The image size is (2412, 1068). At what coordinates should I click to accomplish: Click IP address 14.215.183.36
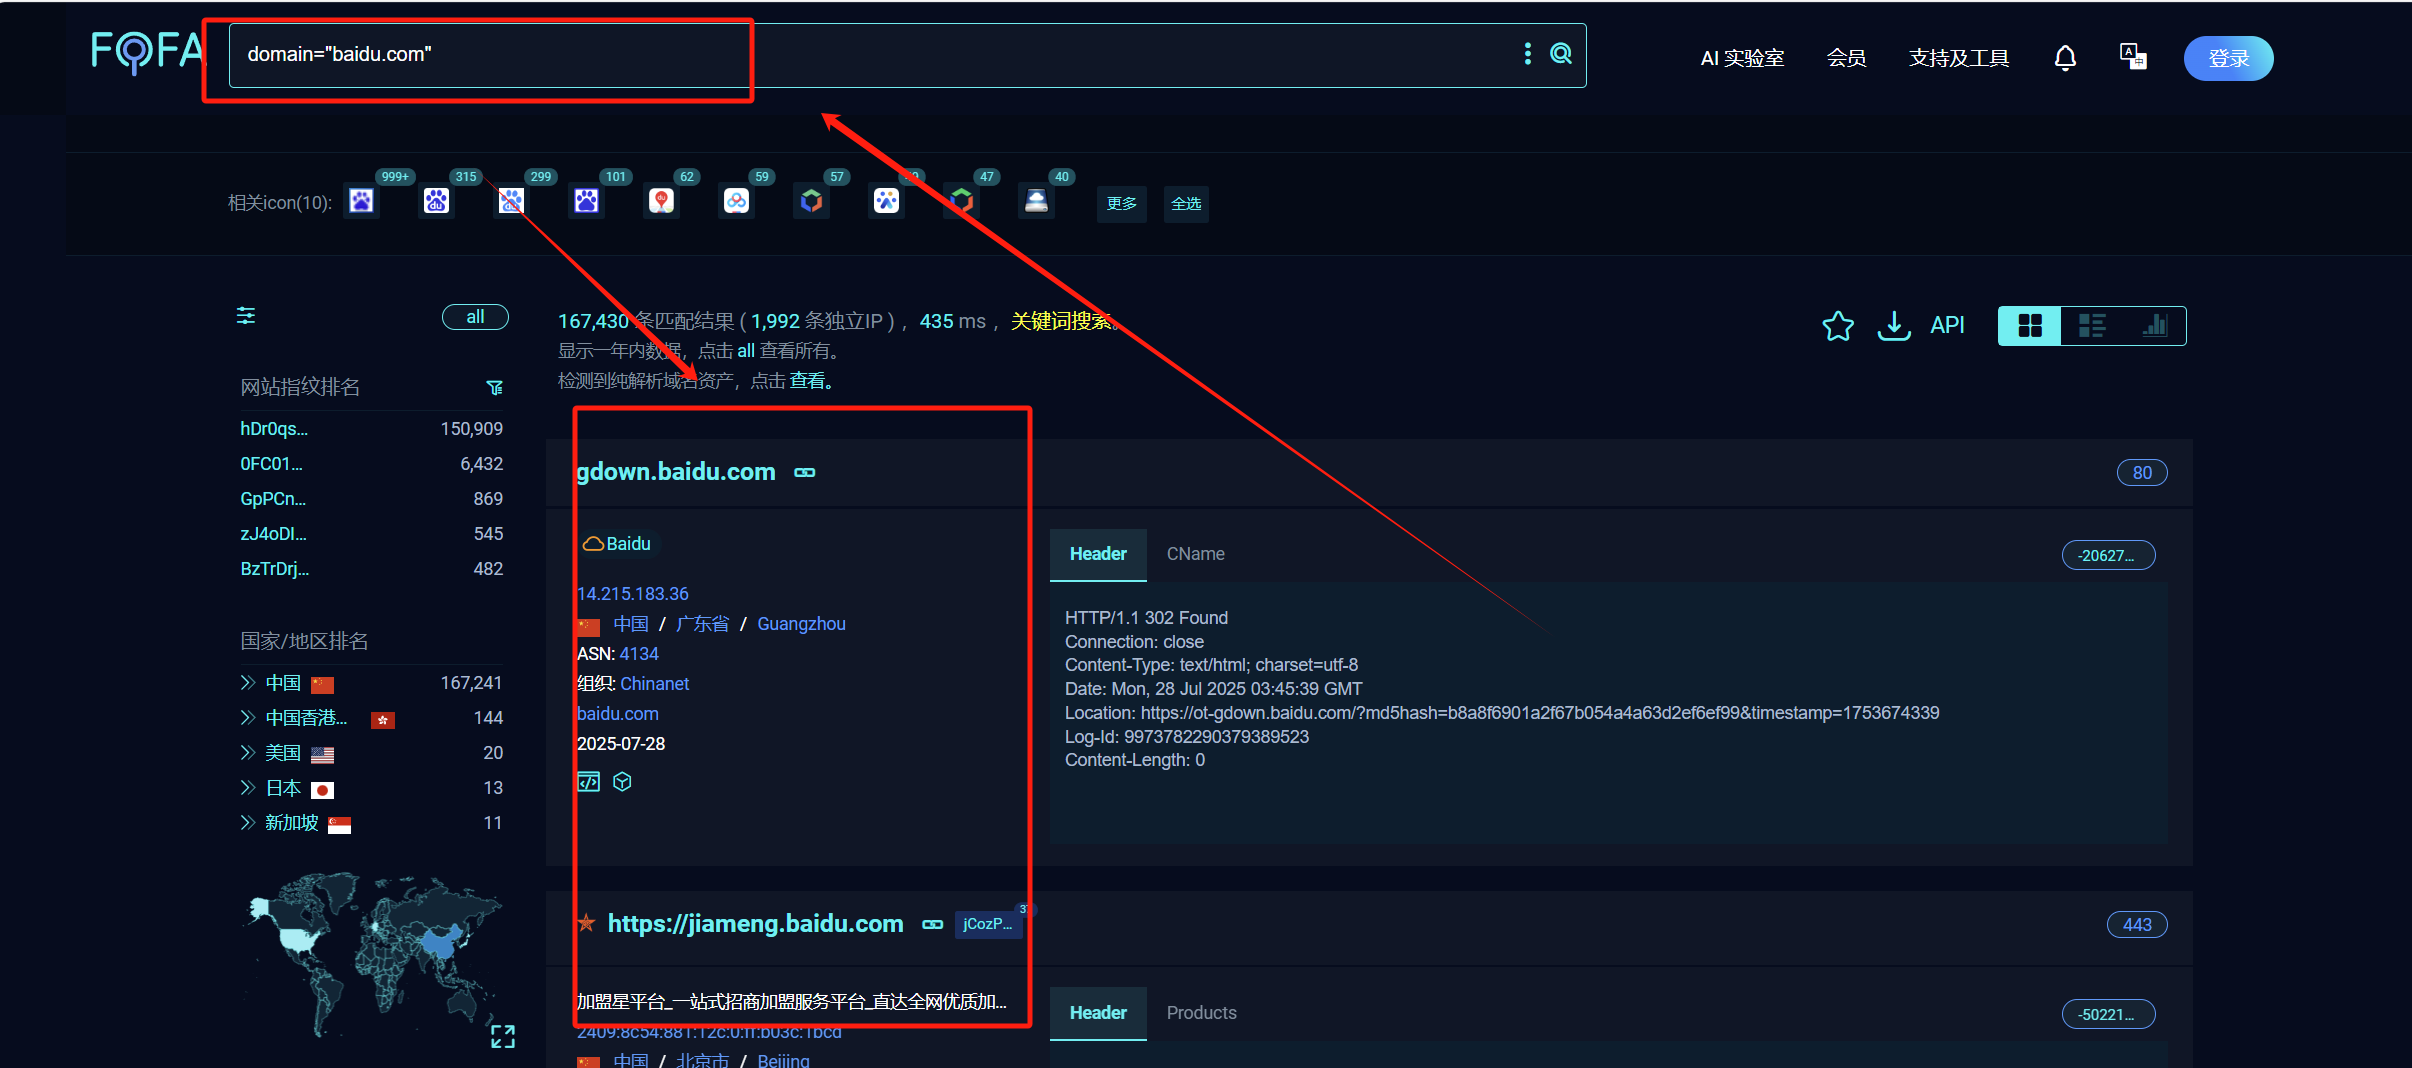633,594
